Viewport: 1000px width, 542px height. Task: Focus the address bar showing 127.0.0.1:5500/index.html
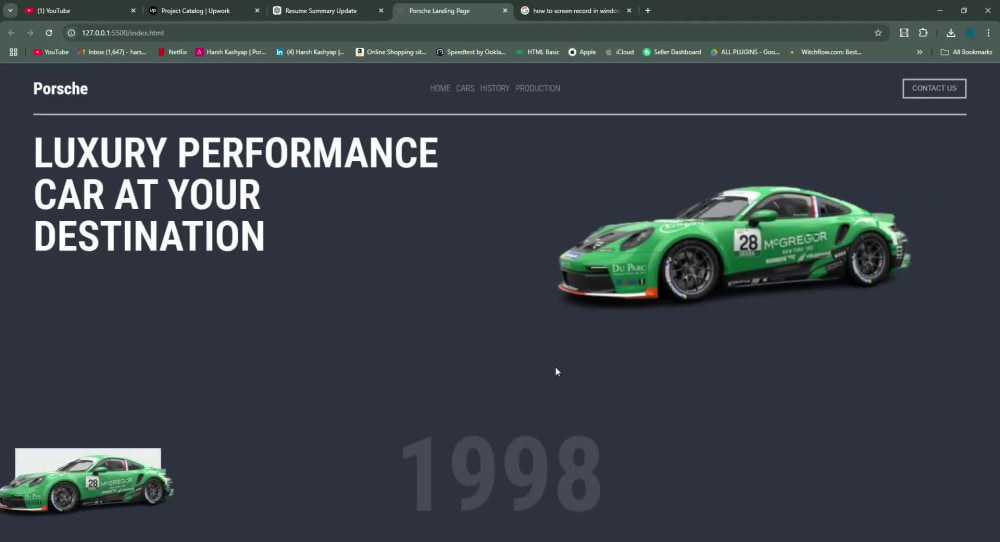pyautogui.click(x=472, y=33)
